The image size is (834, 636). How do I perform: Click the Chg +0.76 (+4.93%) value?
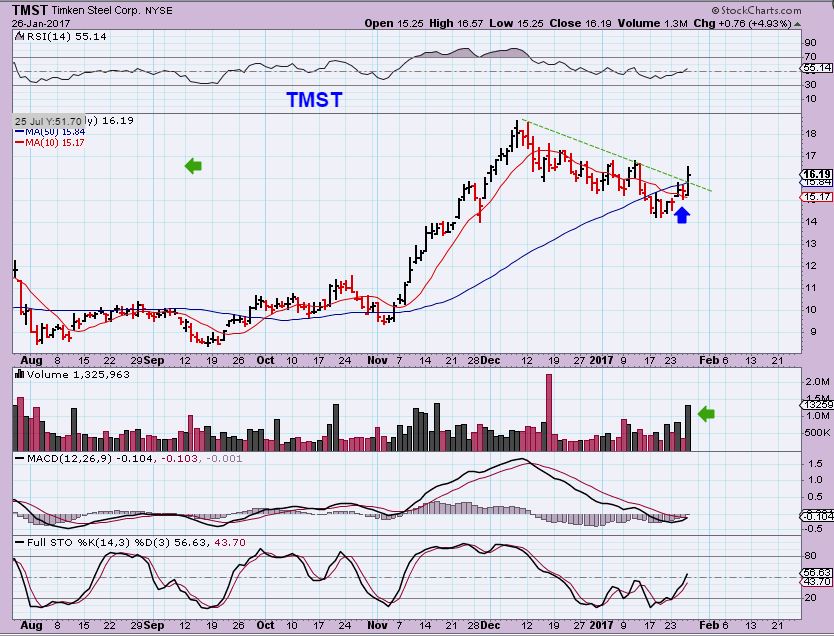741,23
